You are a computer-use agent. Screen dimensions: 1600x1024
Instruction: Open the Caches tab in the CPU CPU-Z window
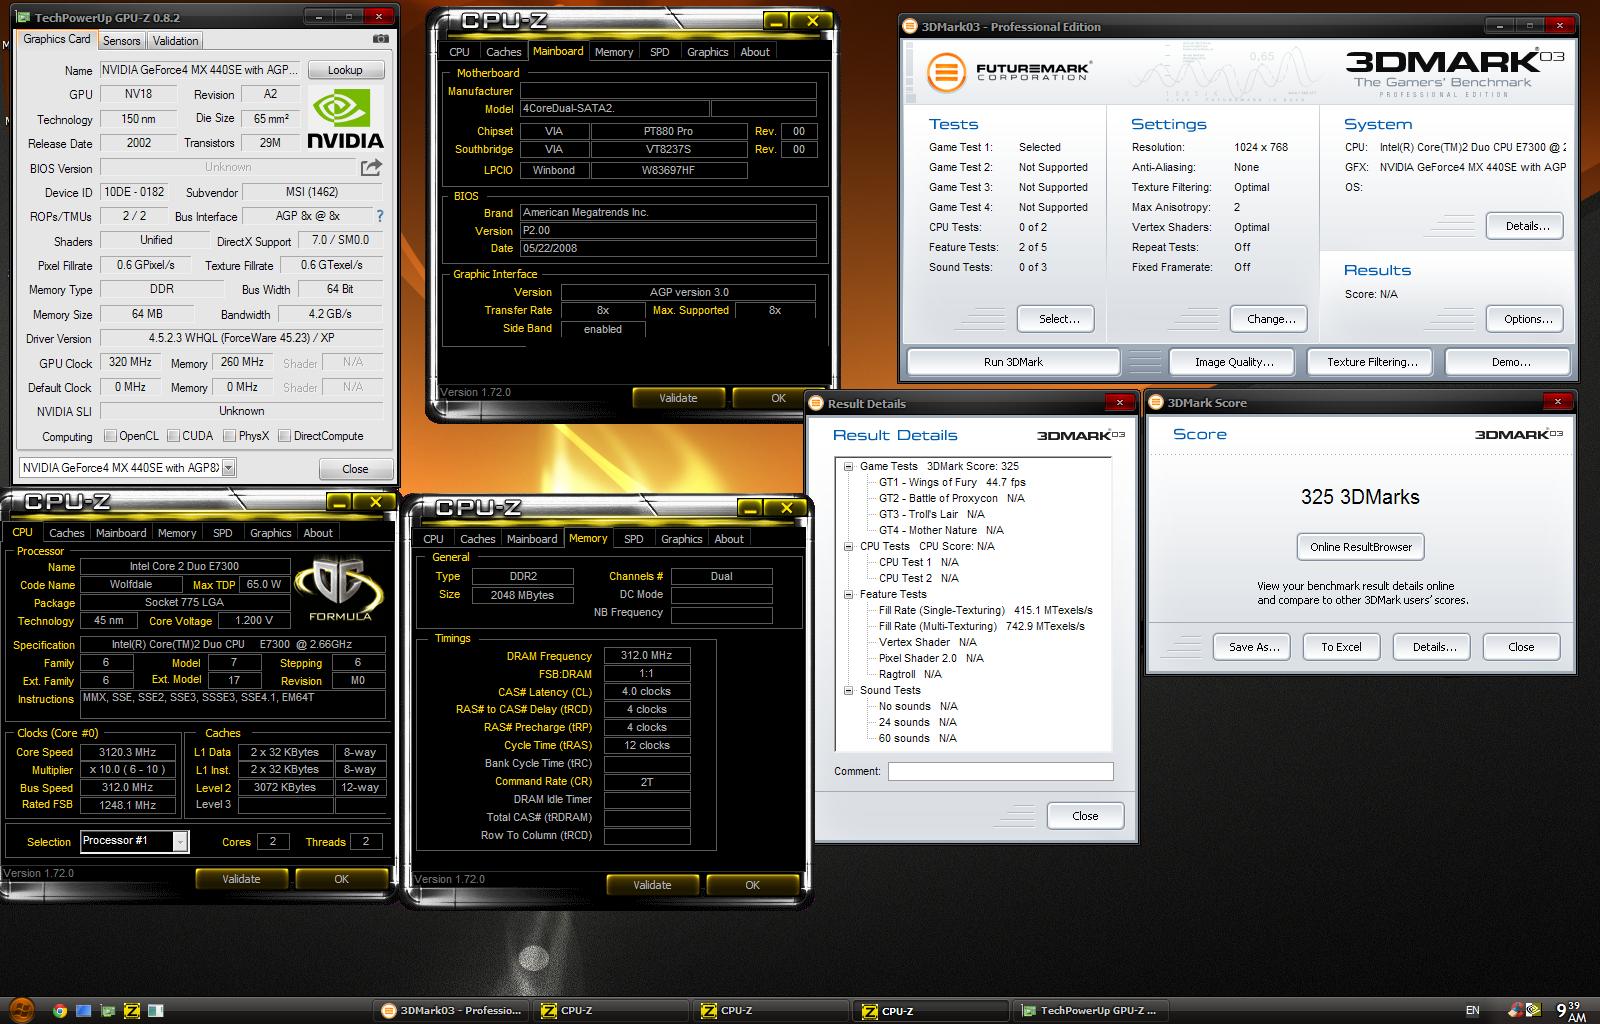(x=67, y=533)
